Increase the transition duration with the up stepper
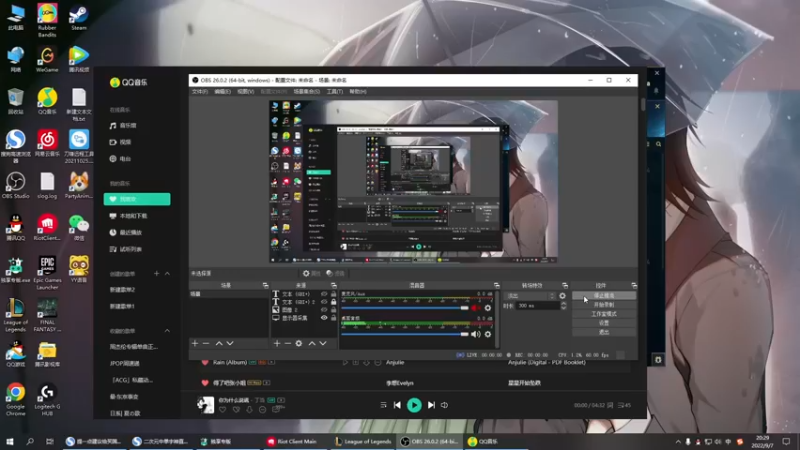The width and height of the screenshot is (800, 450). tap(563, 304)
